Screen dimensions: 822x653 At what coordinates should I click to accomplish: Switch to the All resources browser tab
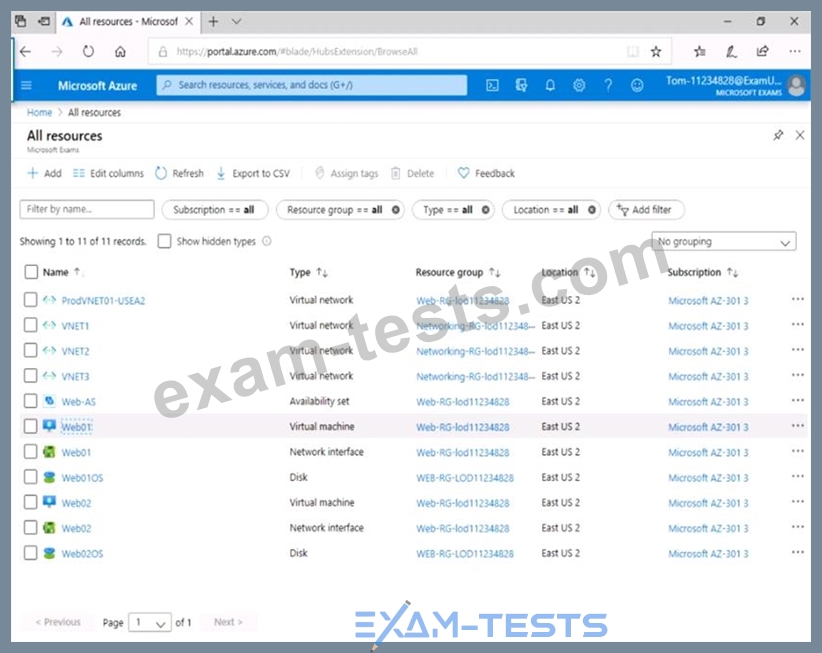(x=128, y=21)
